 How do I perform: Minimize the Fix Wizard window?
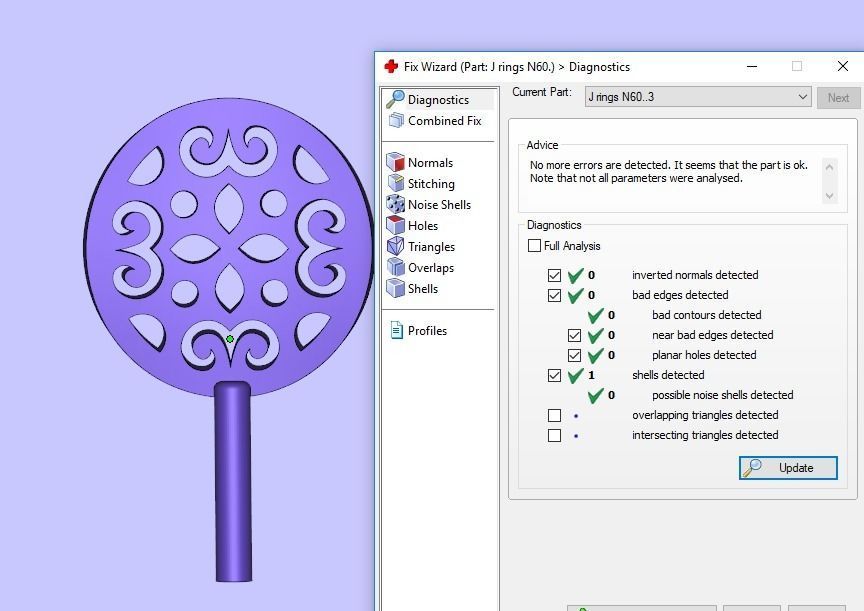tap(752, 66)
